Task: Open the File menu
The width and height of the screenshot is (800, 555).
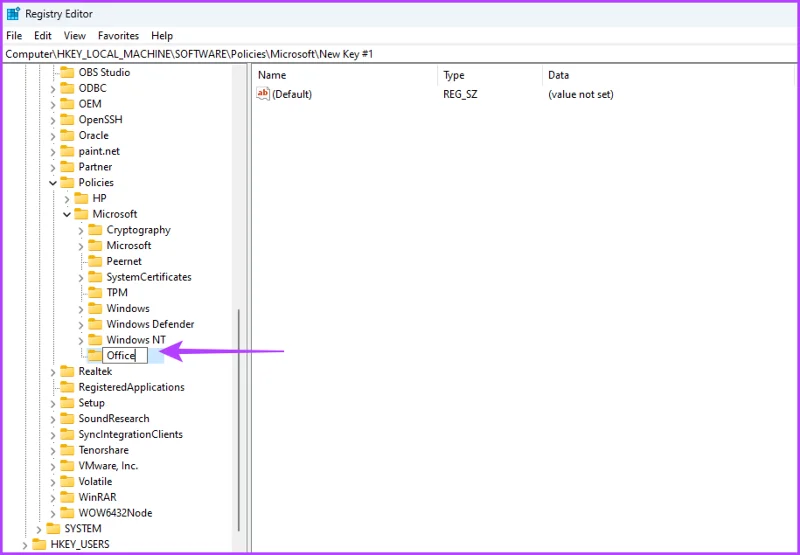Action: (14, 36)
